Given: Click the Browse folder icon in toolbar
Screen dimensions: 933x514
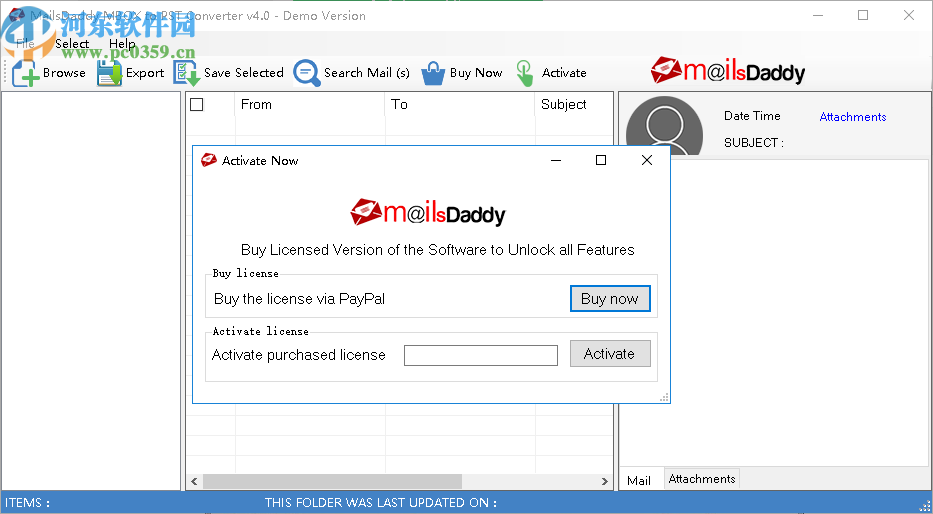Looking at the screenshot, I should point(26,73).
